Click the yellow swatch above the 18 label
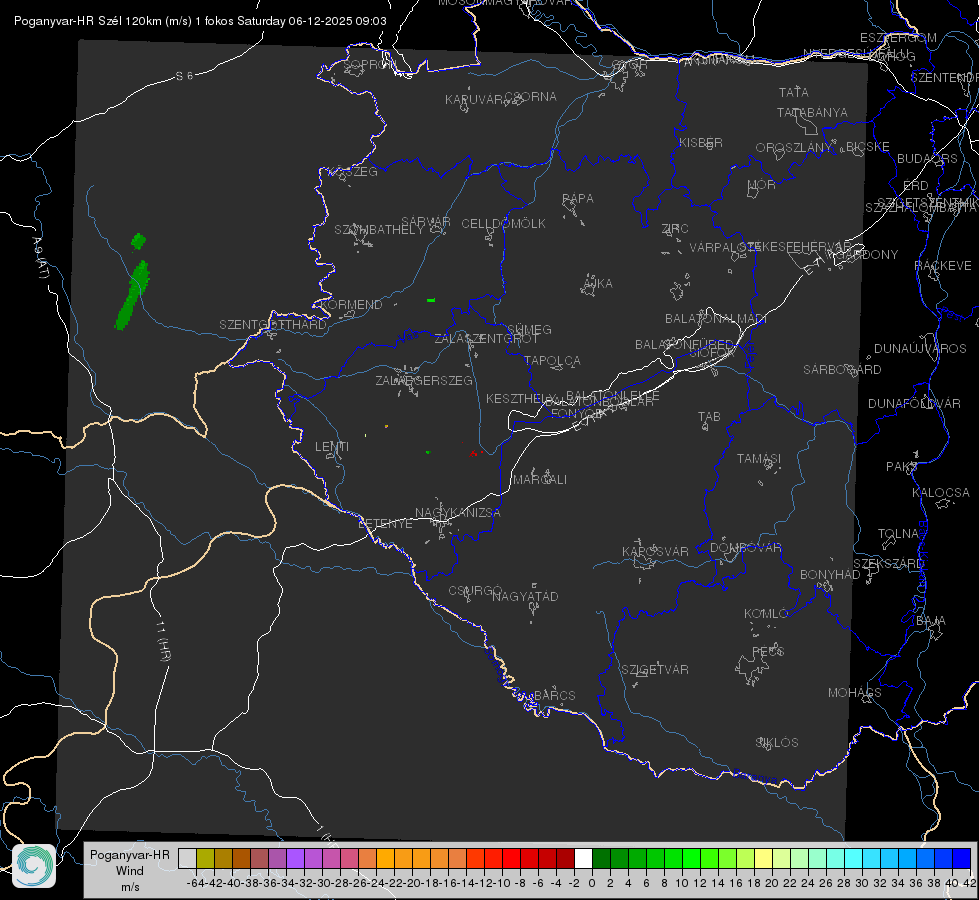979x900 pixels. 763,859
